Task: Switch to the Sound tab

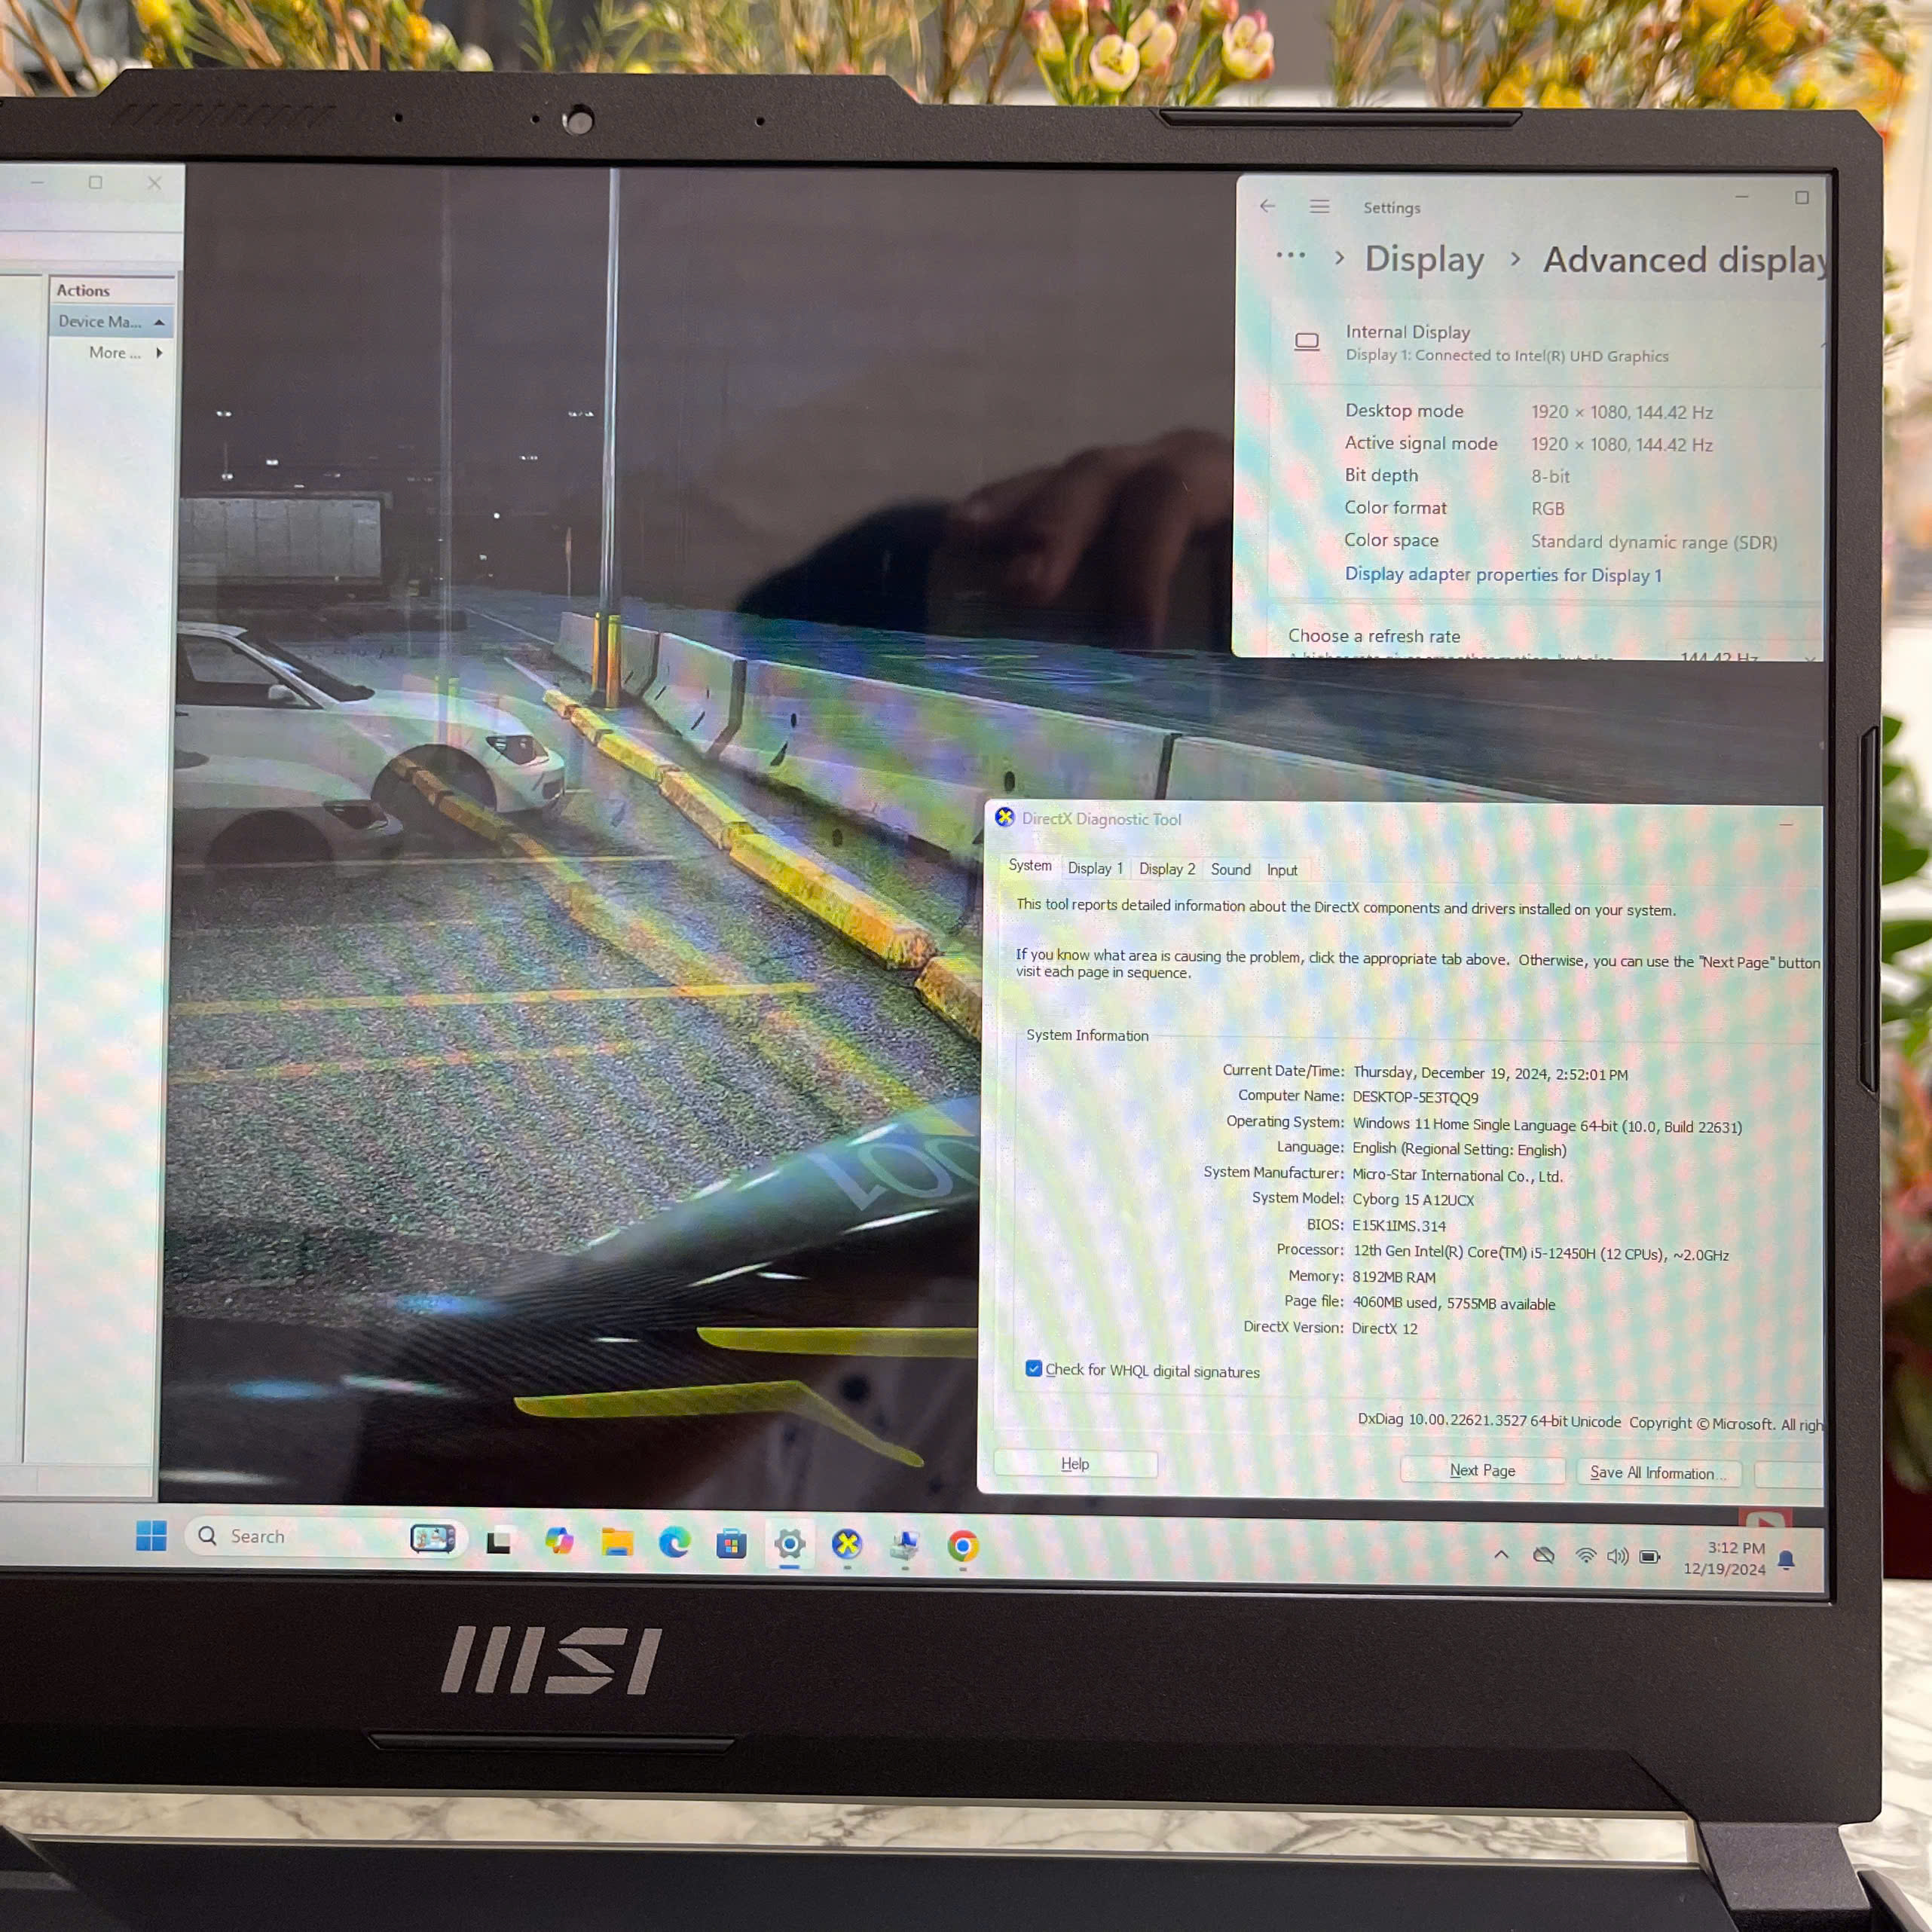Action: point(1230,869)
